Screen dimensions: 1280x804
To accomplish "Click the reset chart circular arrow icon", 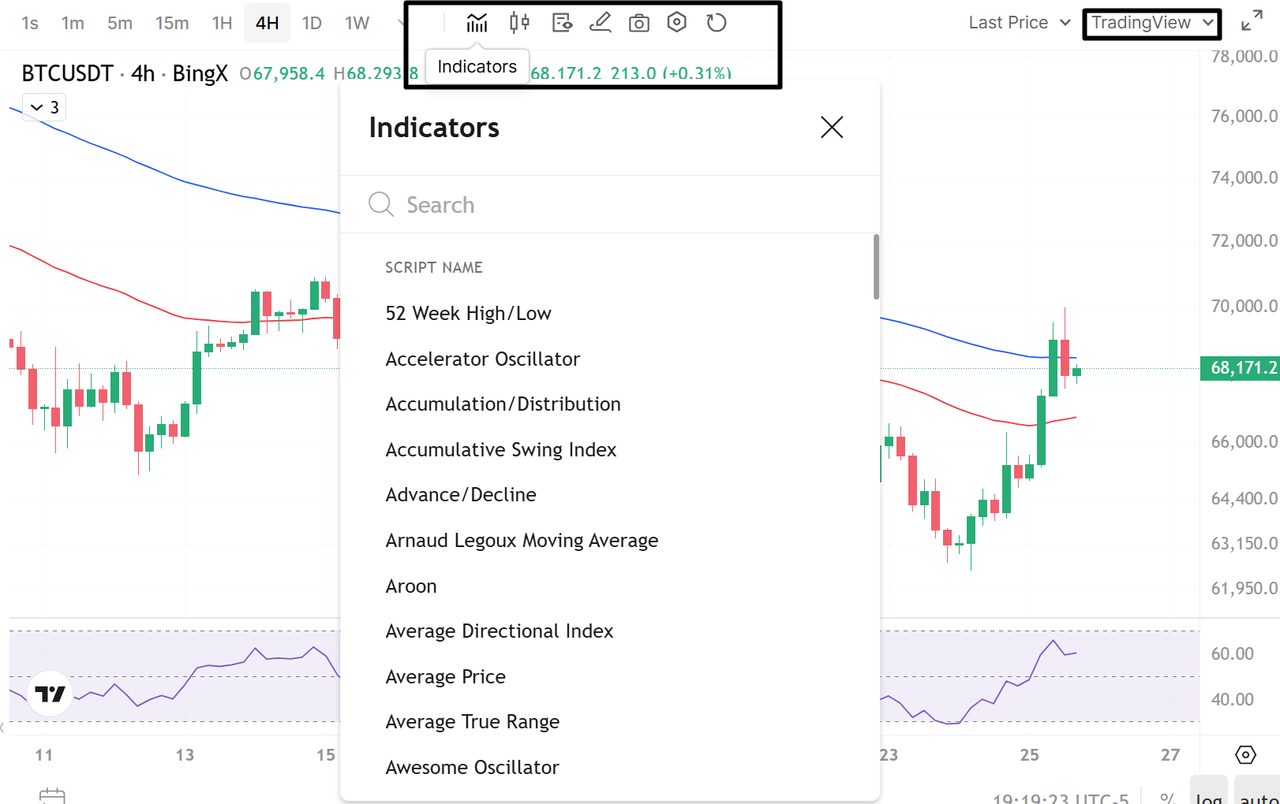I will [x=716, y=23].
